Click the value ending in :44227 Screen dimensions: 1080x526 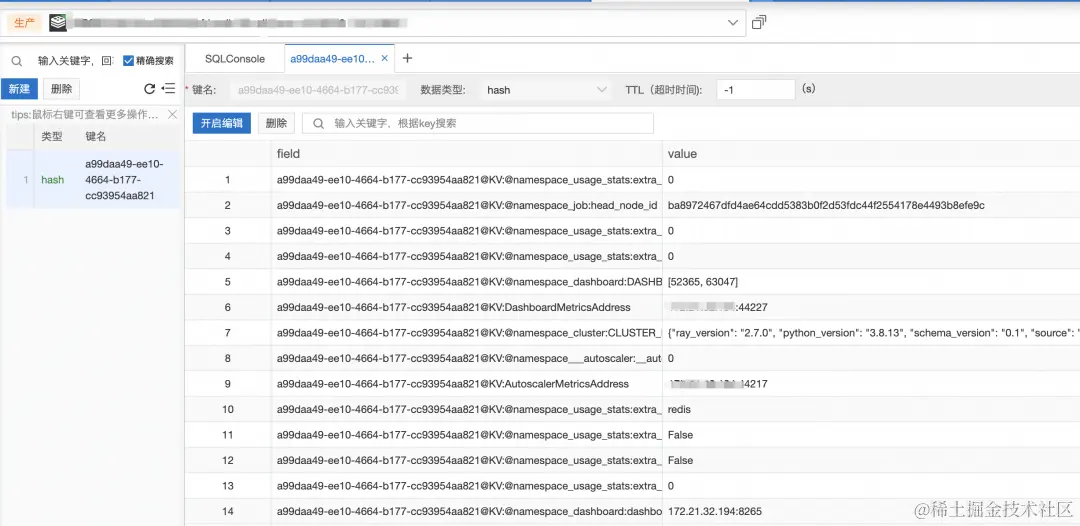pos(718,307)
